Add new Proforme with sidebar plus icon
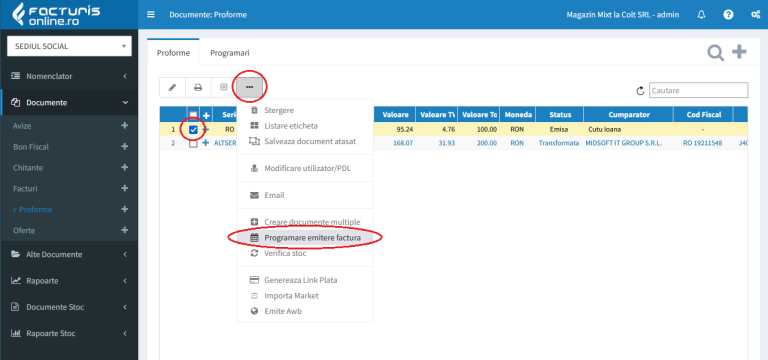Image resolution: width=768 pixels, height=360 pixels. tap(124, 209)
